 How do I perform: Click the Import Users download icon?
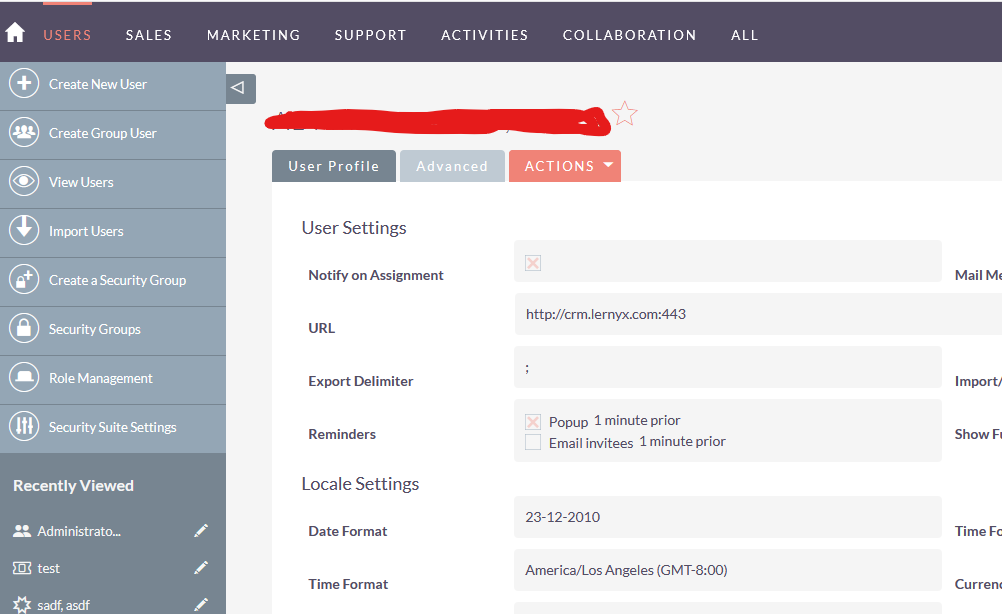(24, 231)
